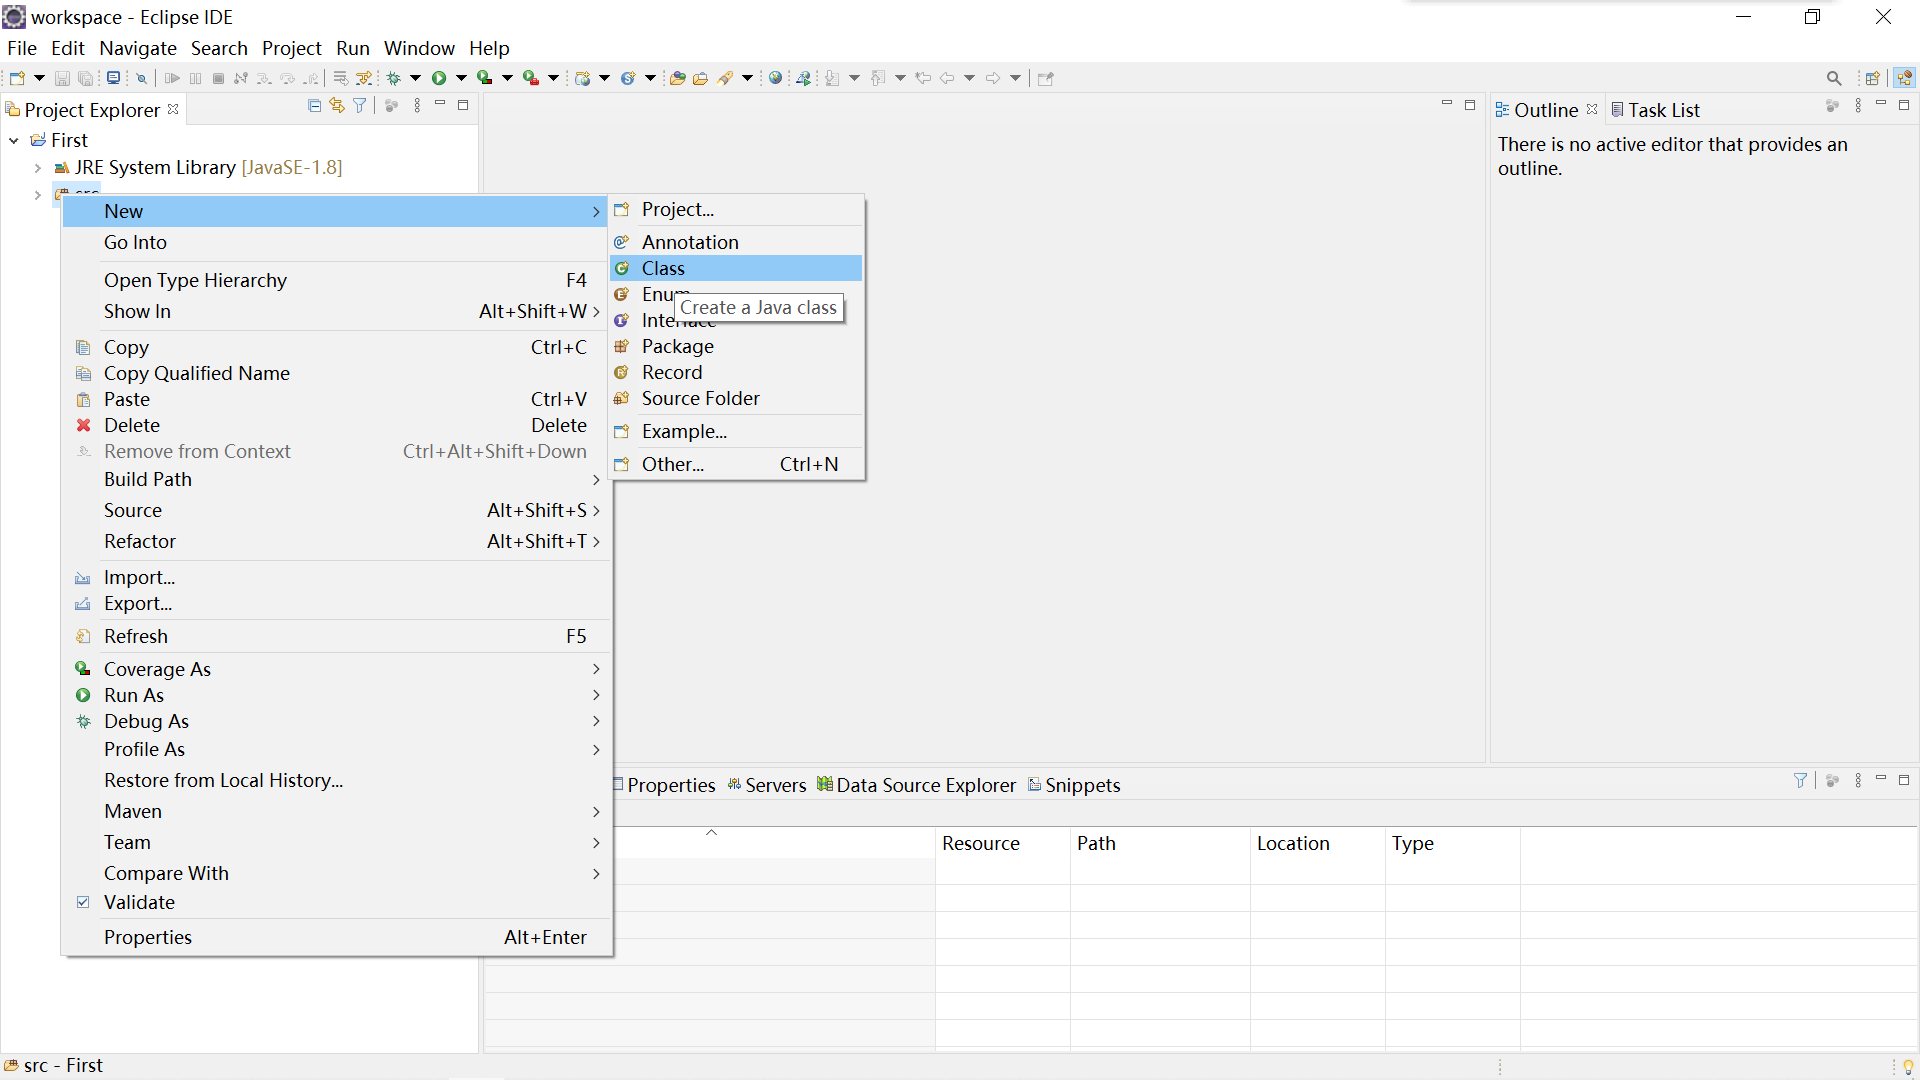
Task: Click Properties in the context menu
Action: pos(335,937)
